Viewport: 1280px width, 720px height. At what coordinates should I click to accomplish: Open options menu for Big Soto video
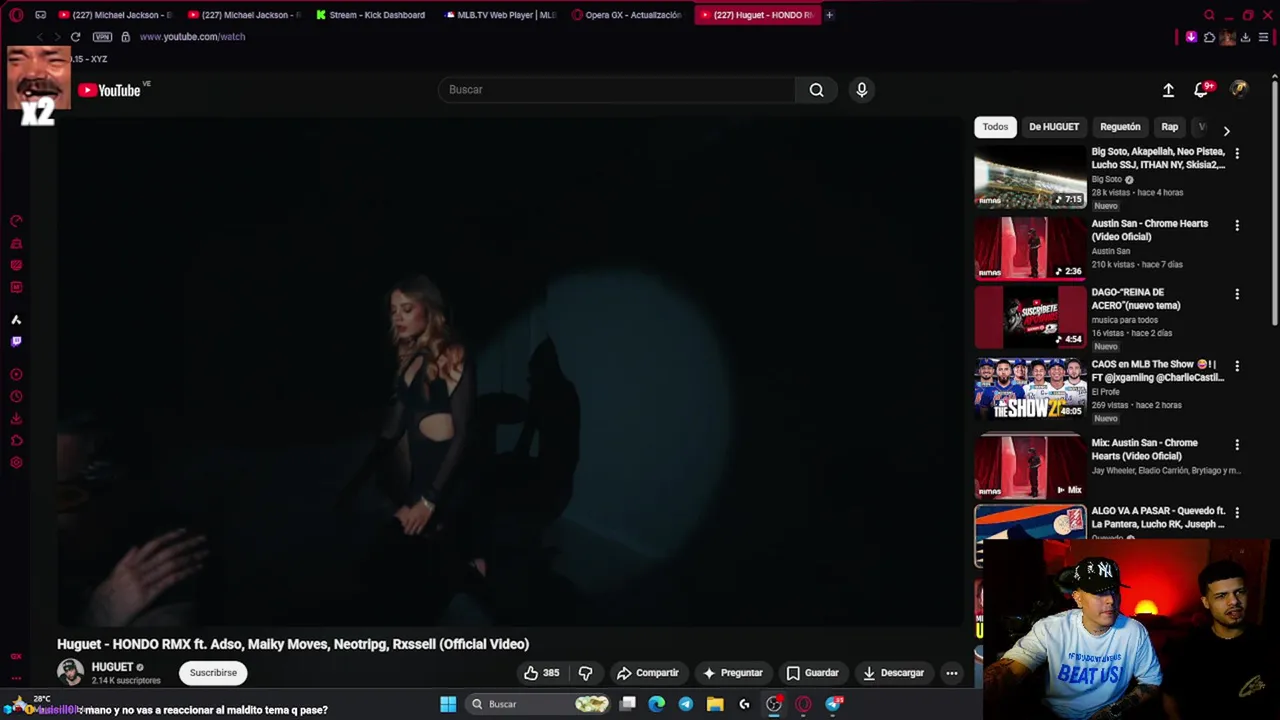(x=1237, y=153)
